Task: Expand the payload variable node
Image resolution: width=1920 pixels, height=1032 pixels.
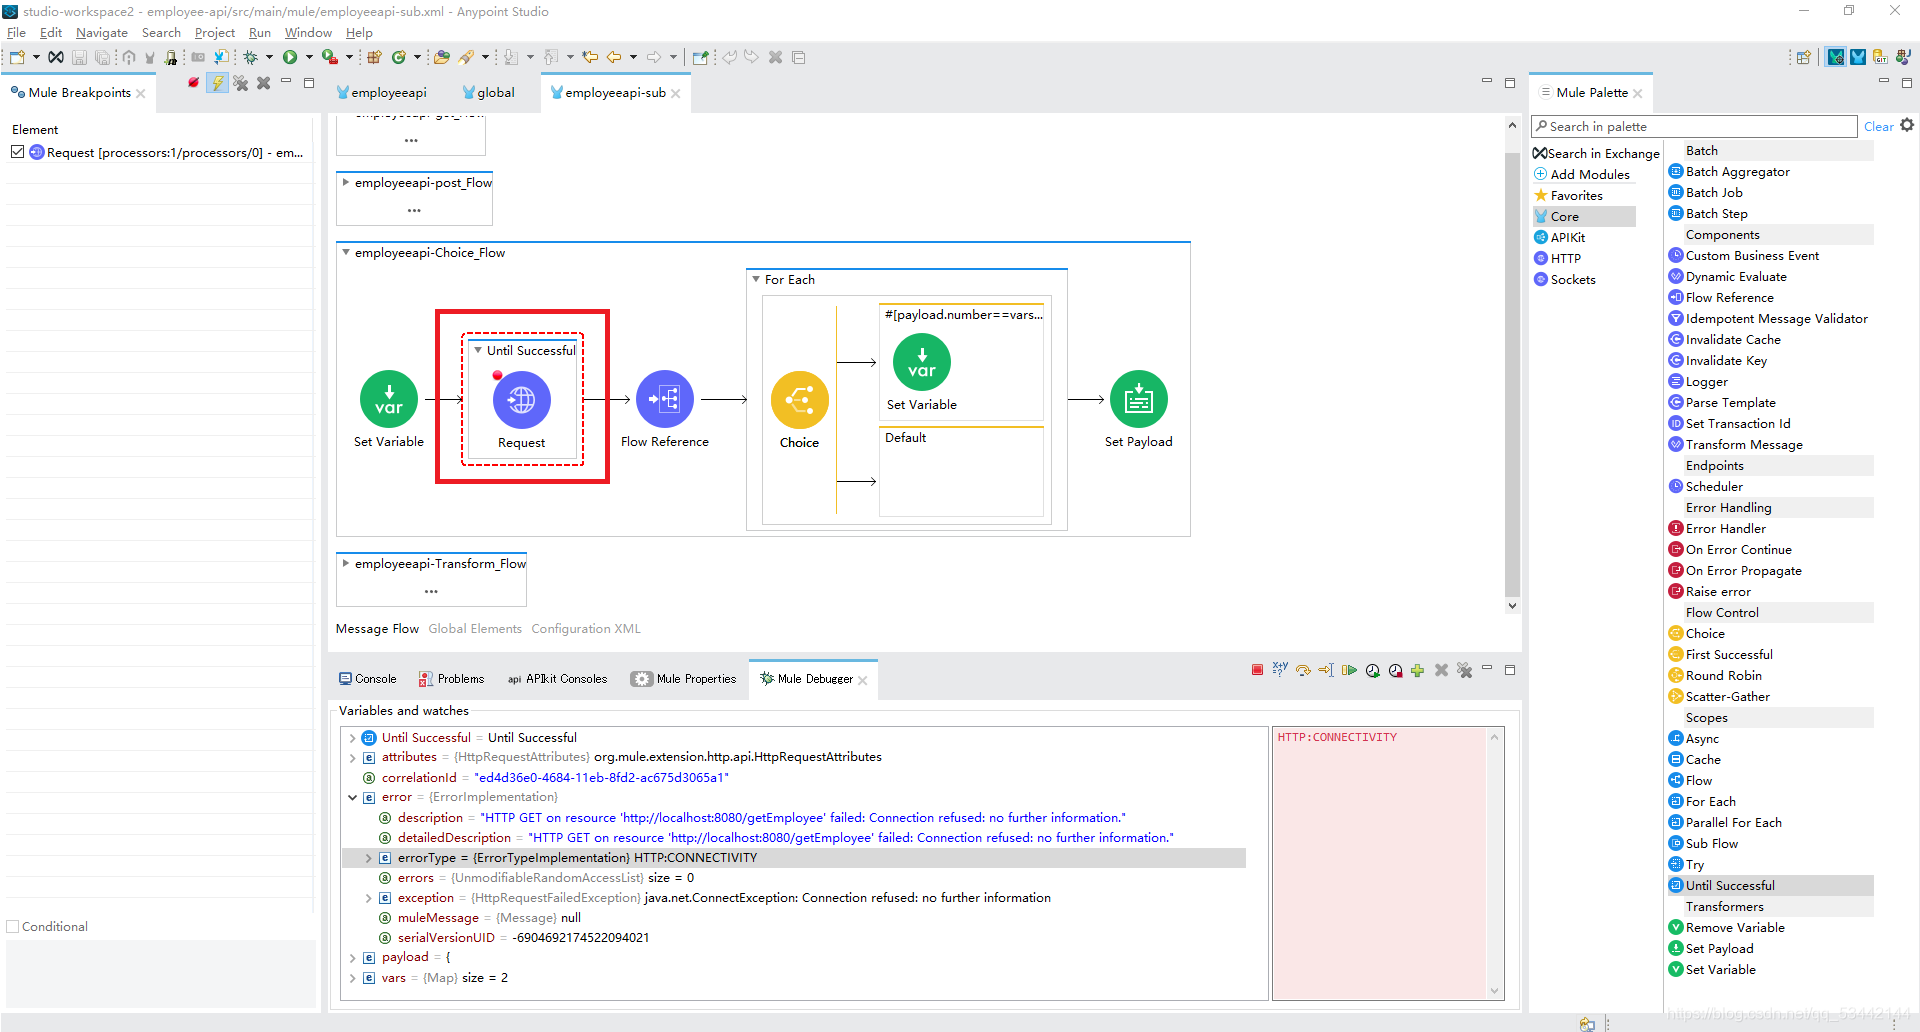Action: (353, 958)
